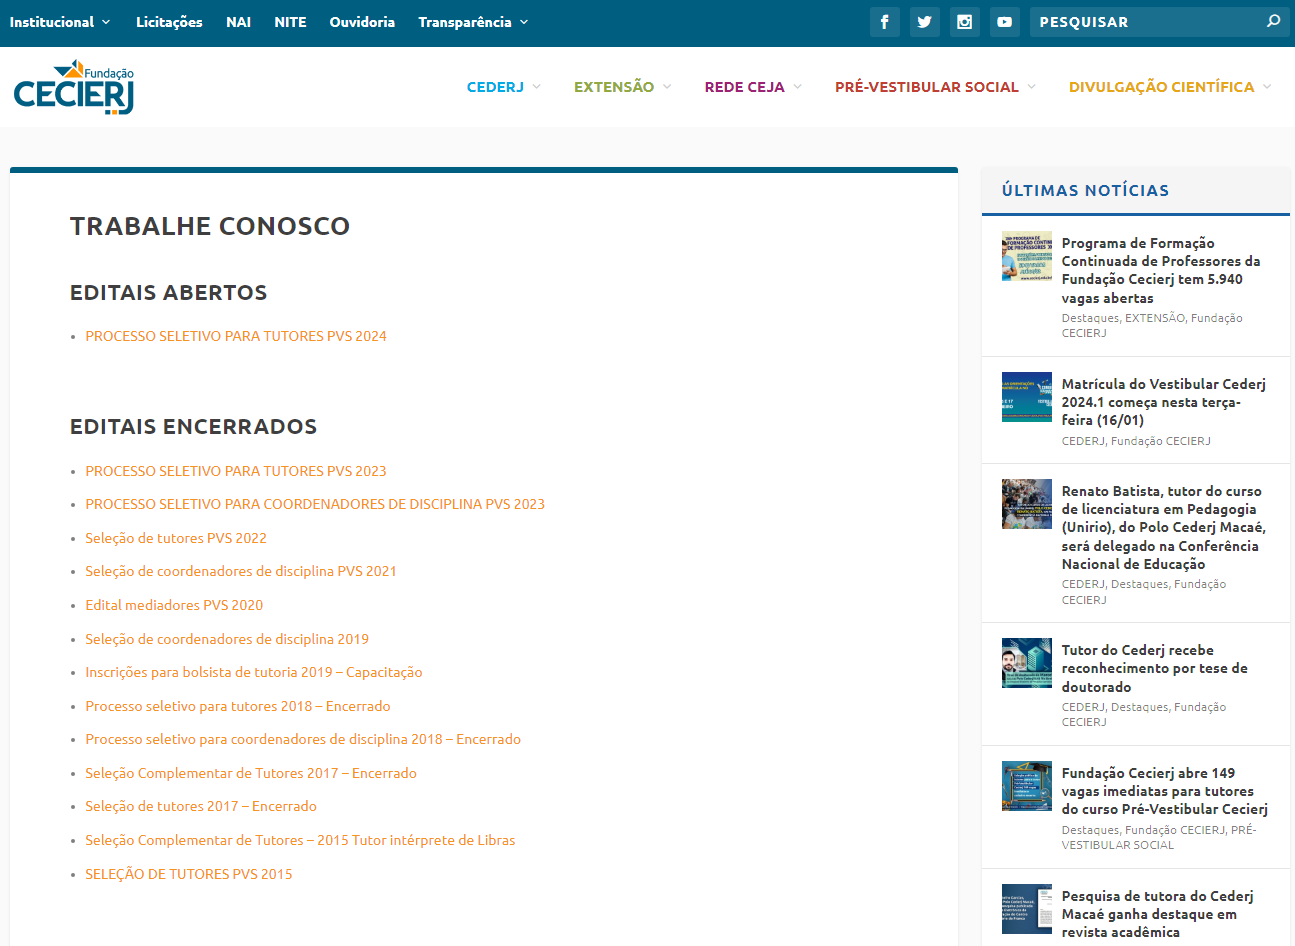Select the EDITAIS ENCERRADOS heading
This screenshot has width=1295, height=946.
pyautogui.click(x=193, y=427)
